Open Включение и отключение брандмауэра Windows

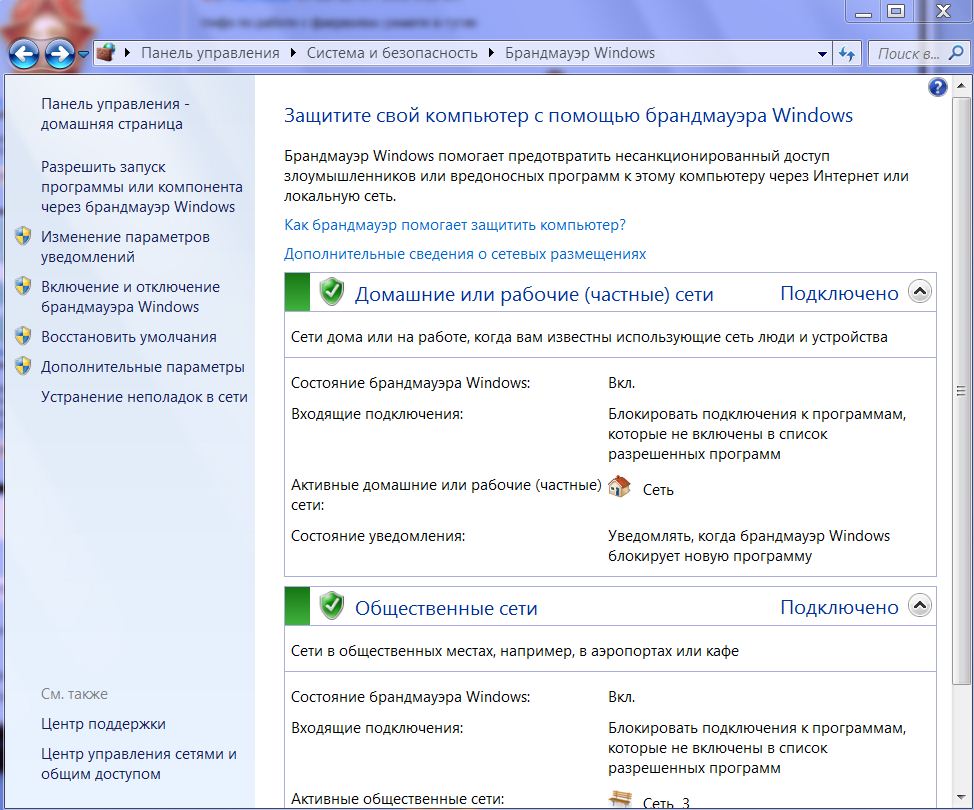[x=130, y=296]
